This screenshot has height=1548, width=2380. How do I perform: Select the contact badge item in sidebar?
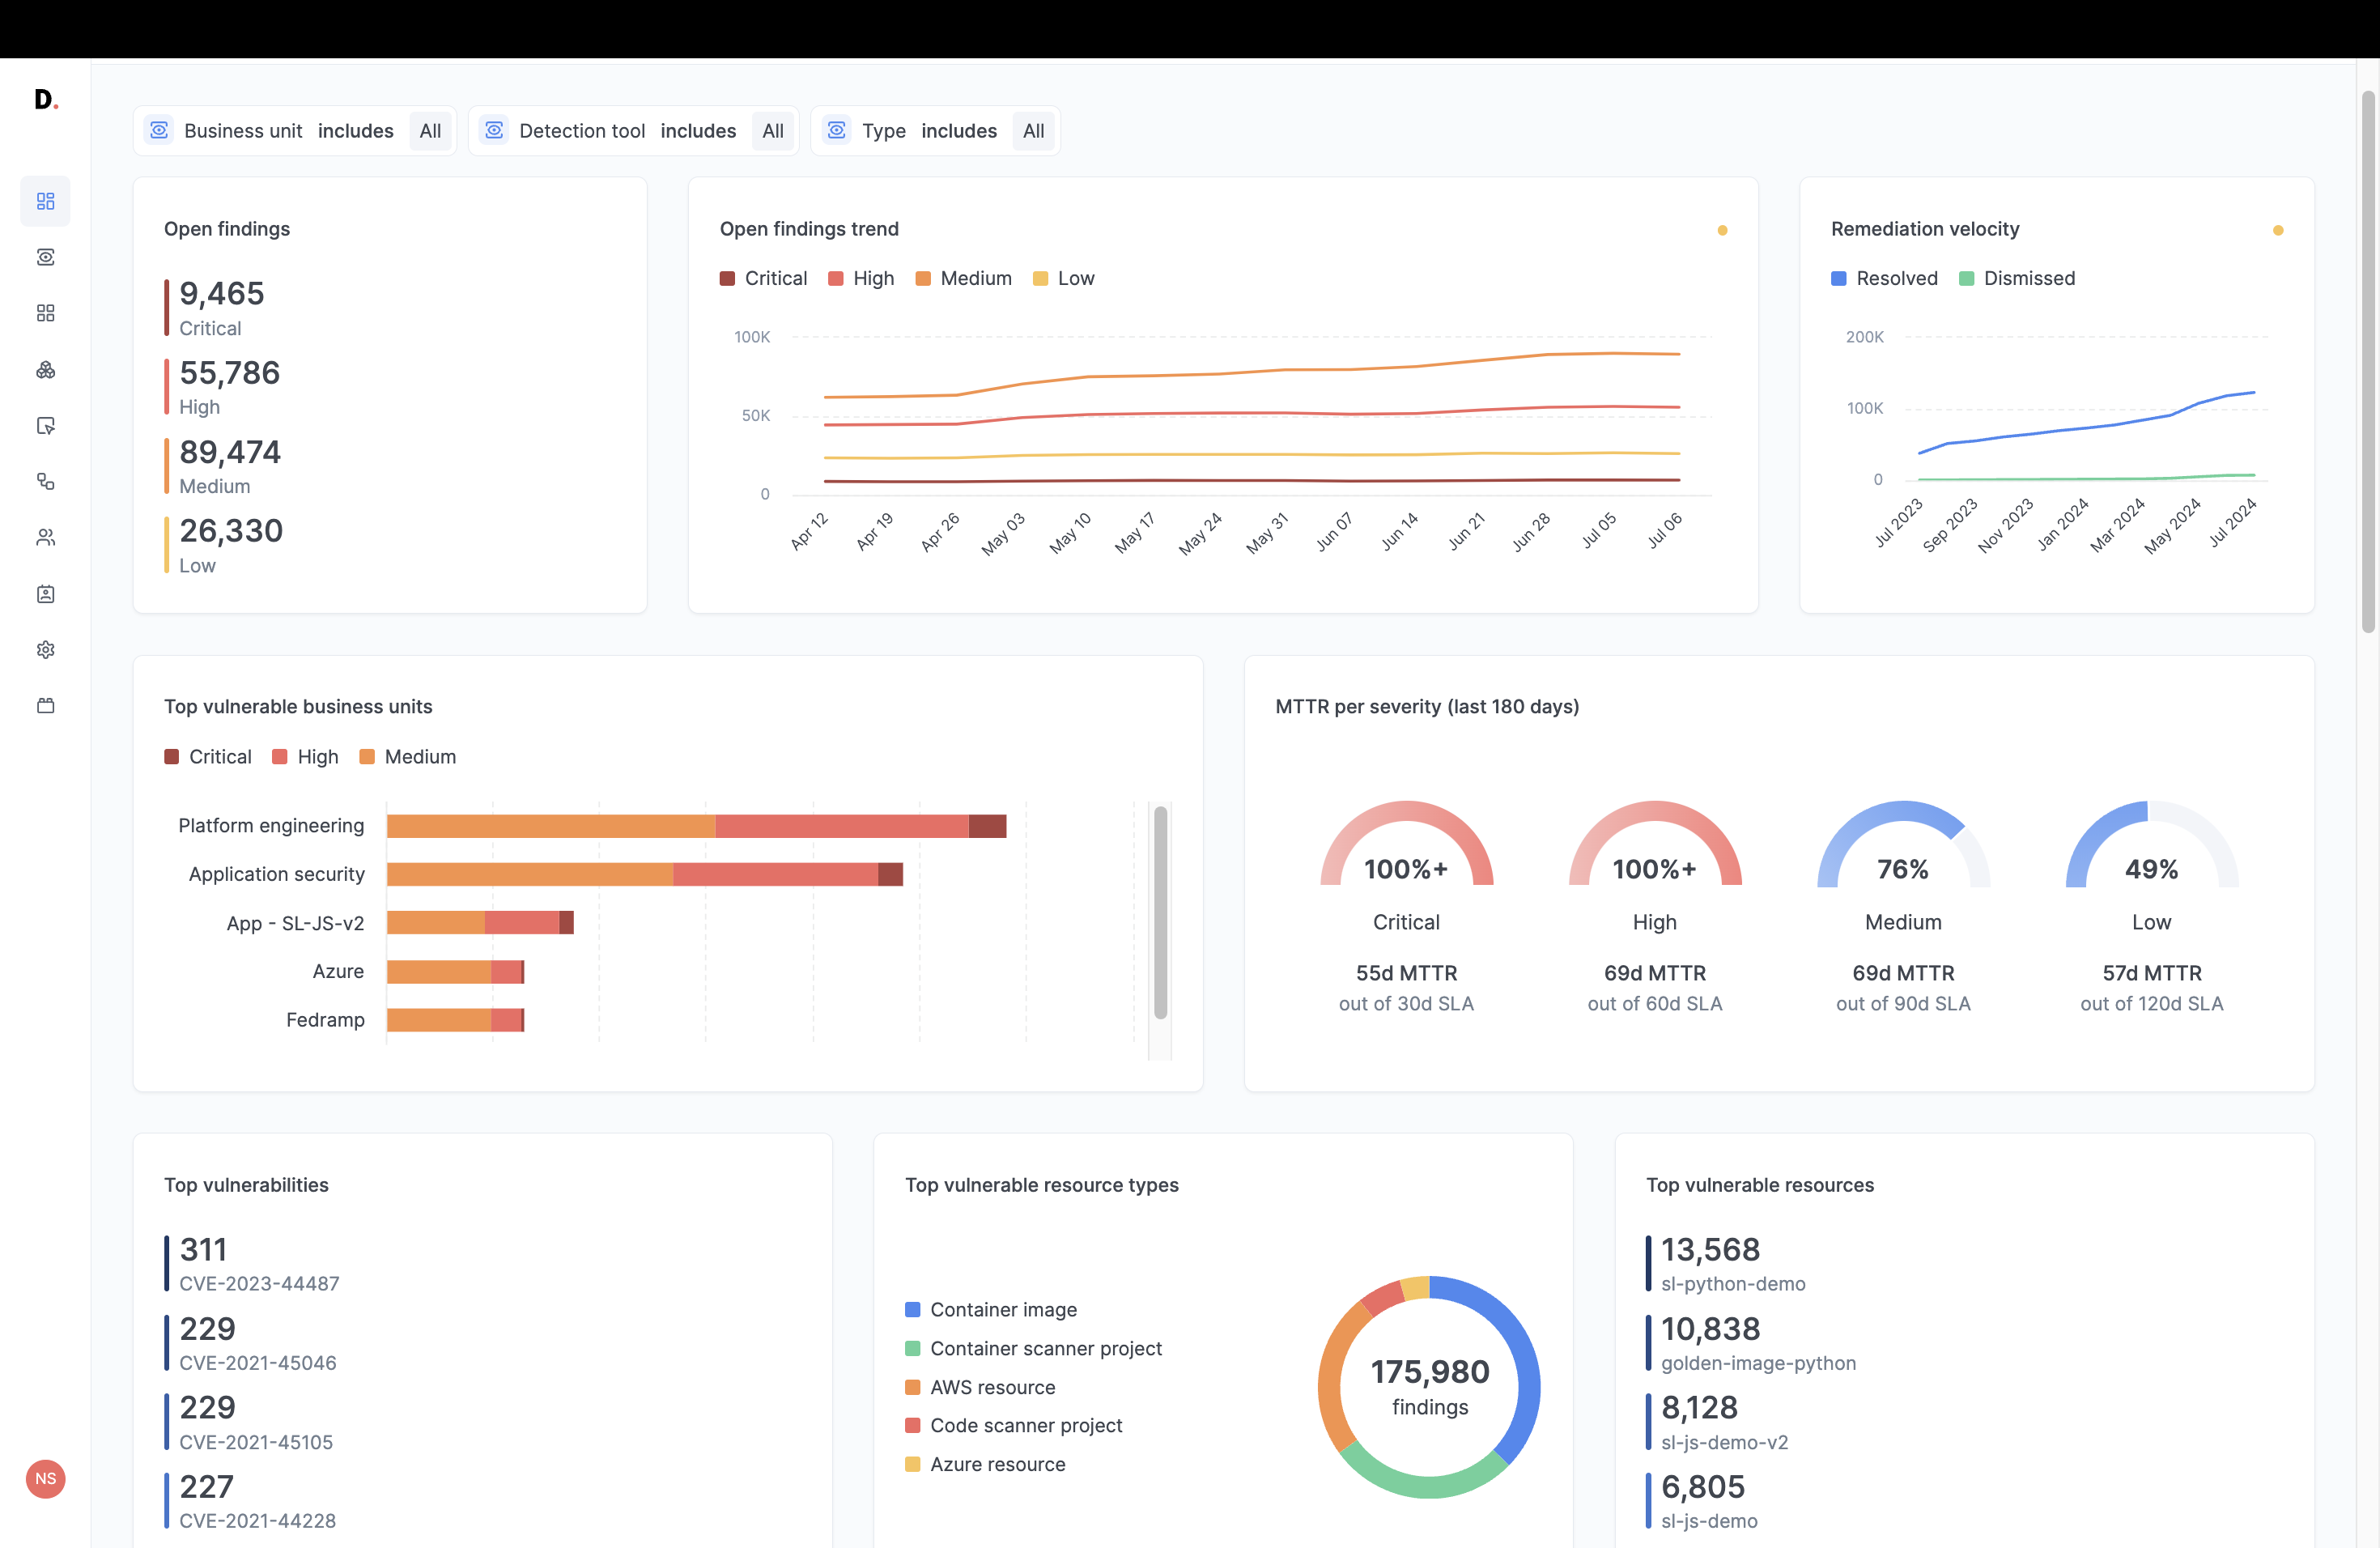tap(45, 594)
